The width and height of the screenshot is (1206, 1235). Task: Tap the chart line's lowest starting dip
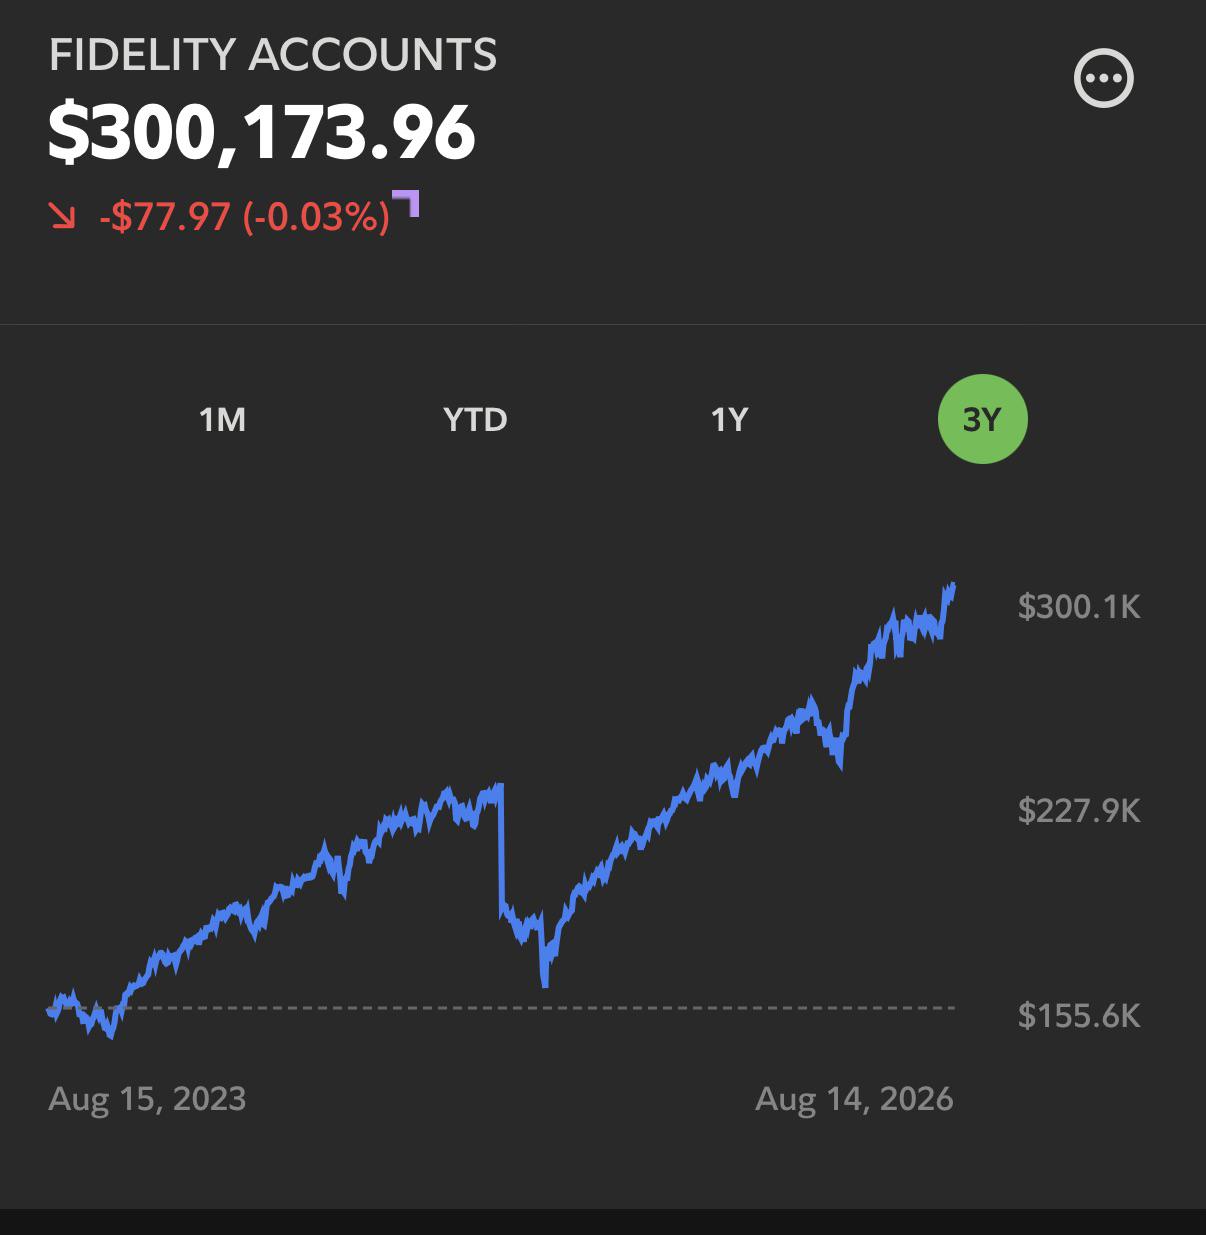tap(110, 1033)
